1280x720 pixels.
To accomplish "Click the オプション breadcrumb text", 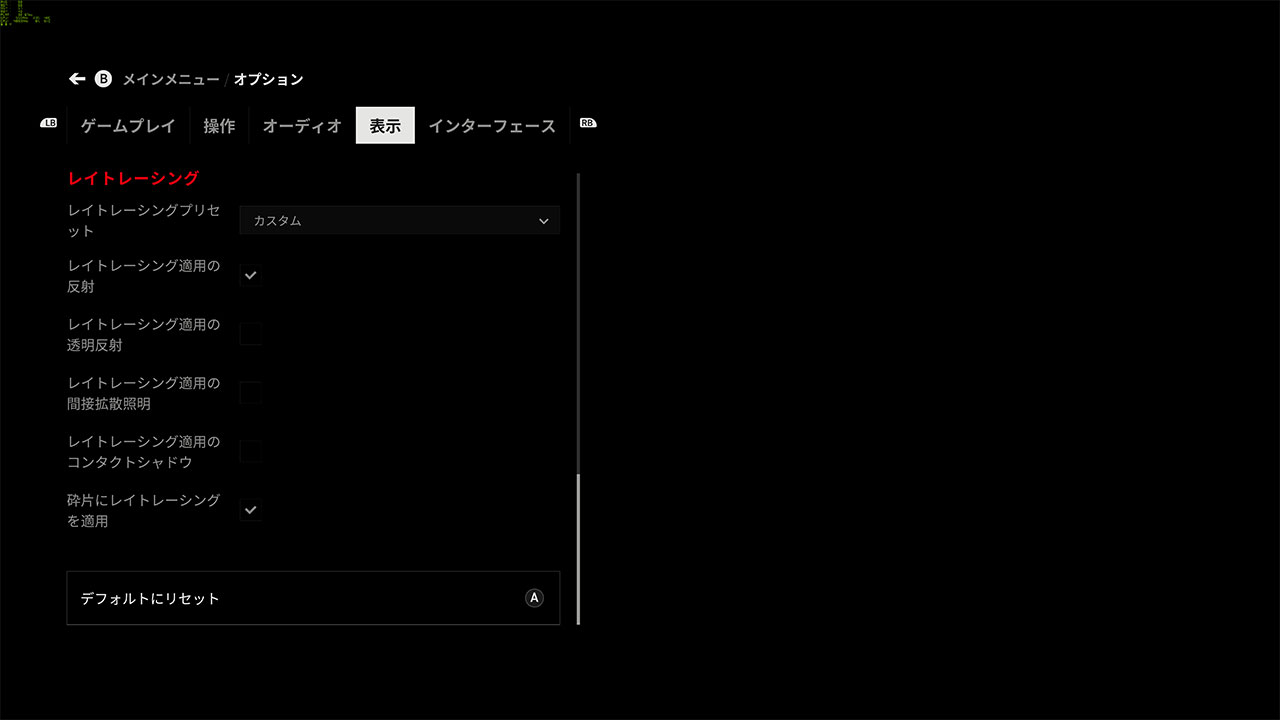I will point(269,79).
